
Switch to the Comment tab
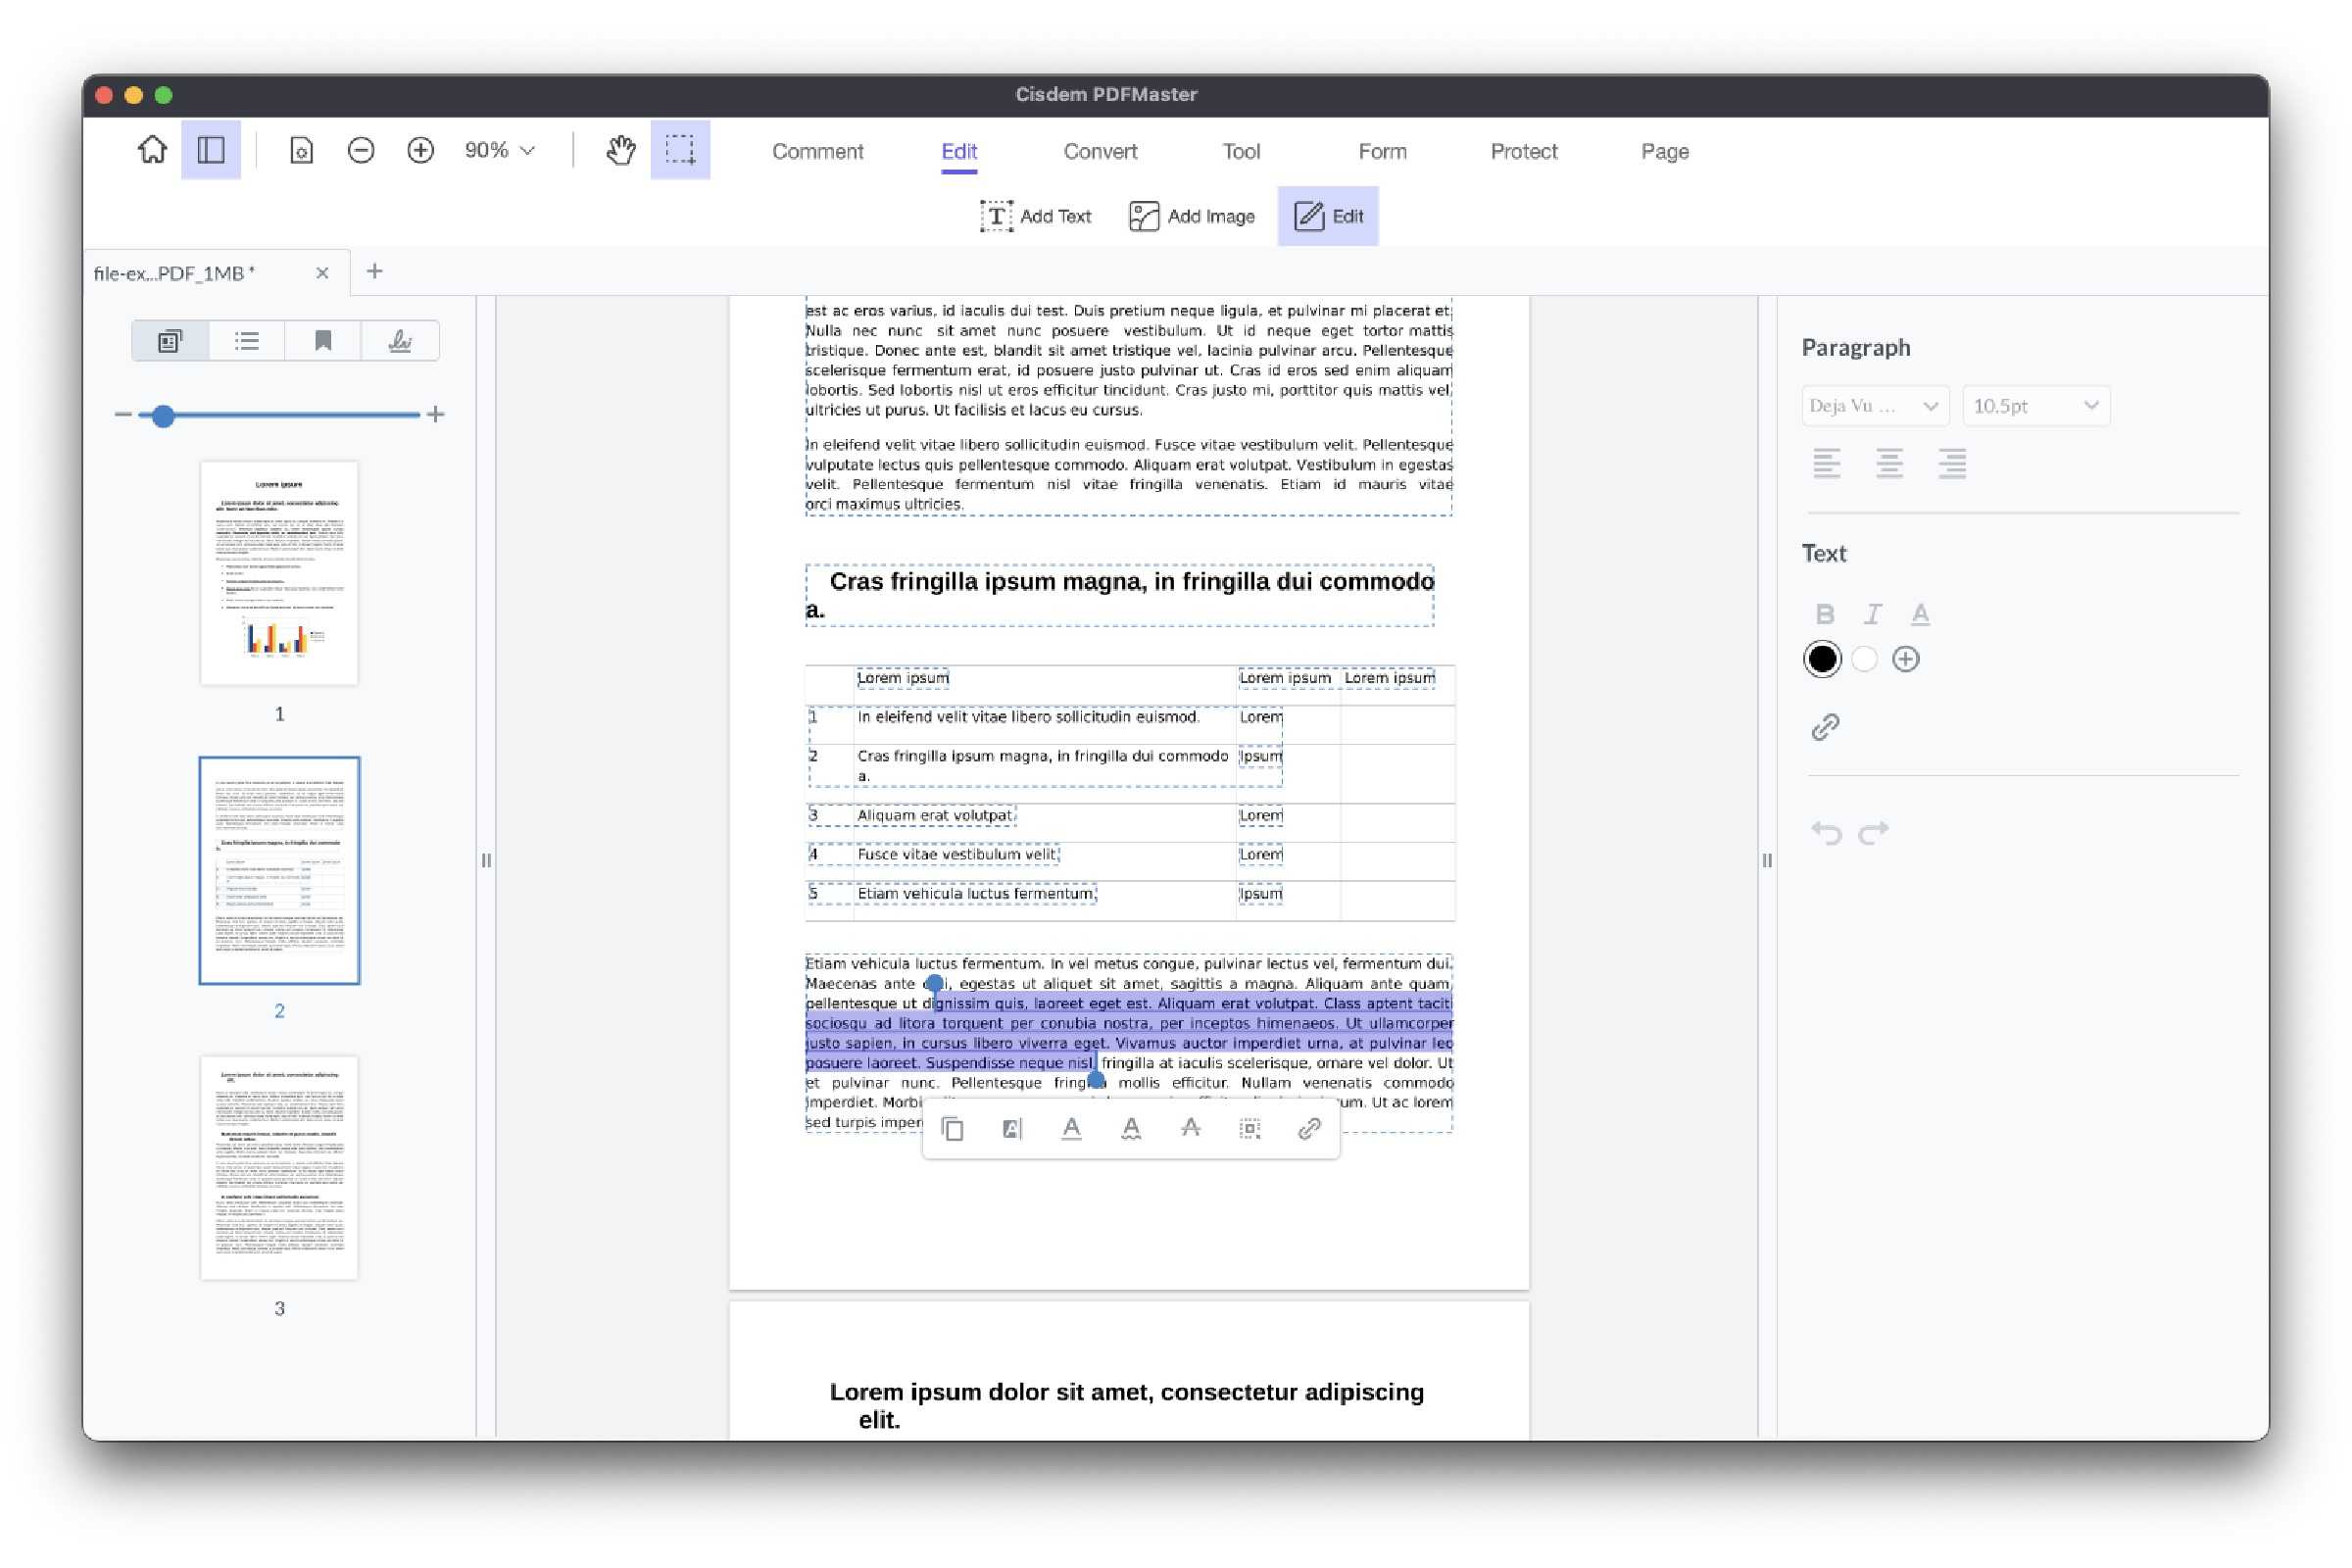(x=817, y=151)
